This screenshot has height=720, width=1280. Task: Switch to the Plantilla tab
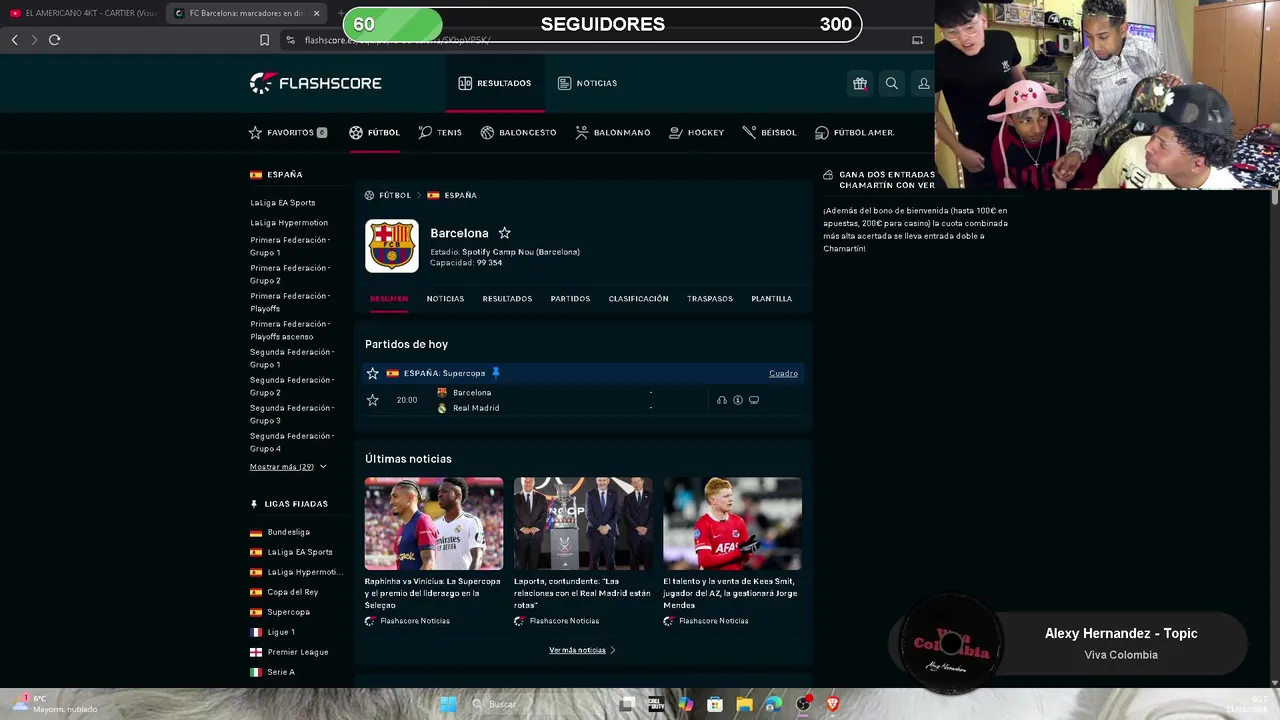tap(771, 299)
